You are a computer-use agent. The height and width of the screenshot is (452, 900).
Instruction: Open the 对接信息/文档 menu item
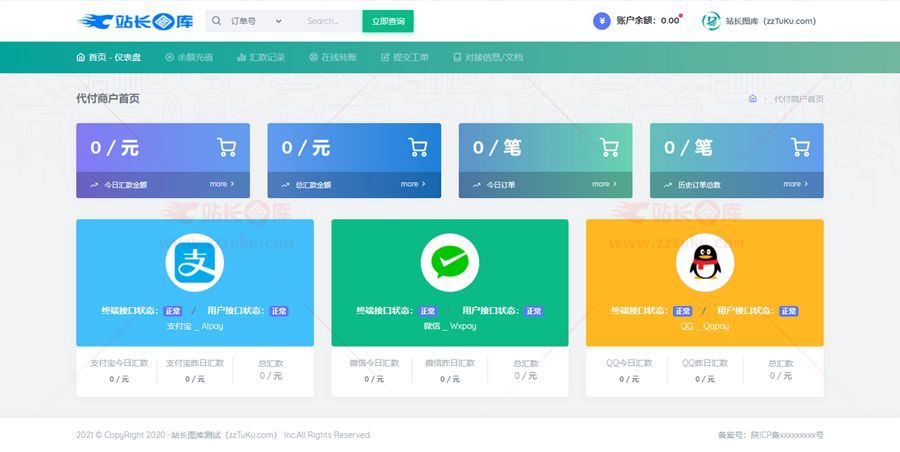tap(487, 57)
